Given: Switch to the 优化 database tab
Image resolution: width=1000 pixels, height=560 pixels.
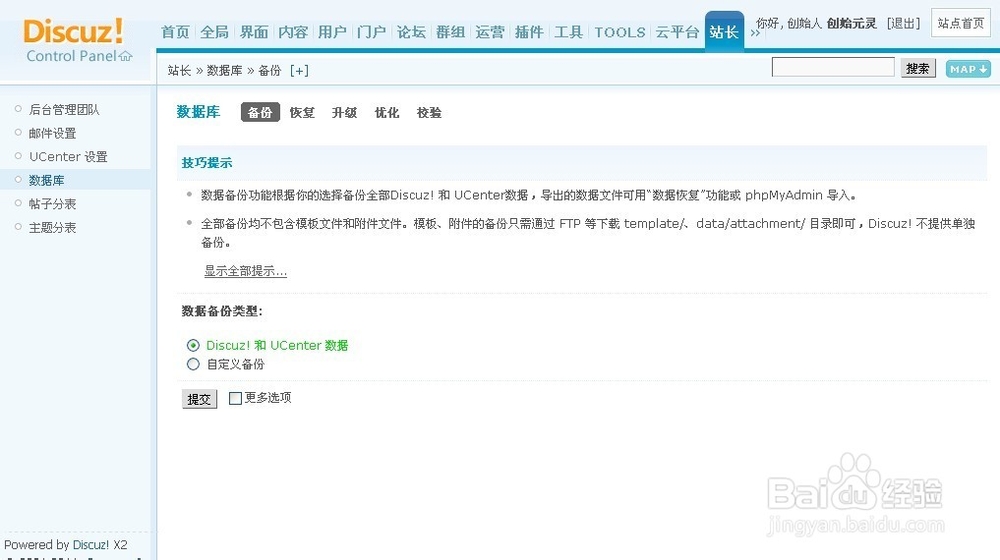Looking at the screenshot, I should [x=387, y=113].
